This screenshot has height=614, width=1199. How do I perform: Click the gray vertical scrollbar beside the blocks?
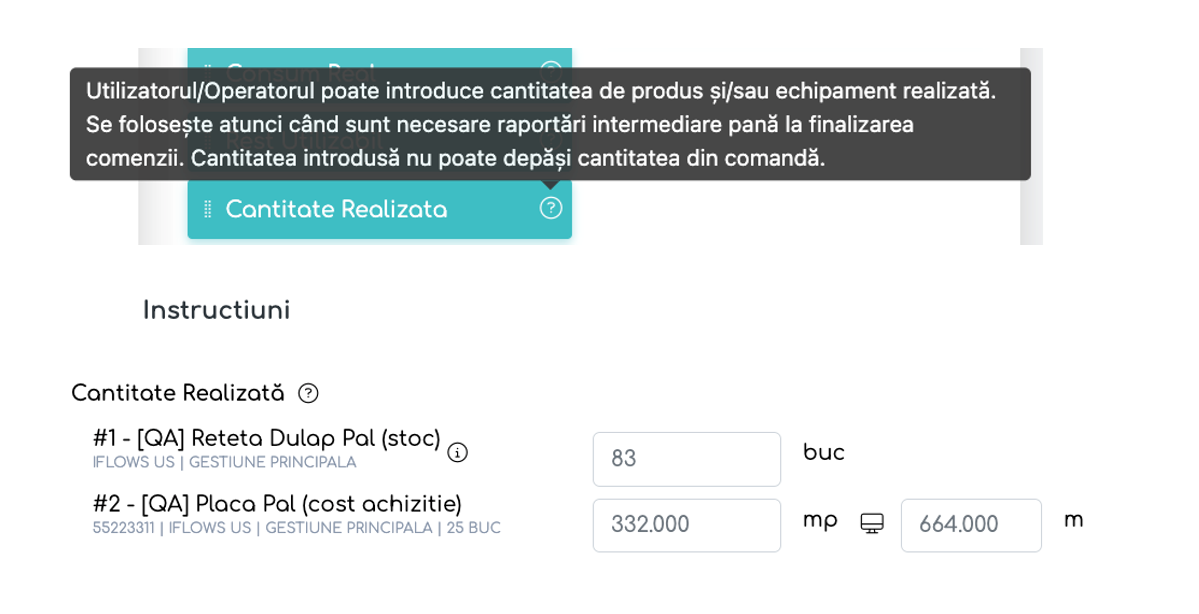pyautogui.click(x=1032, y=146)
